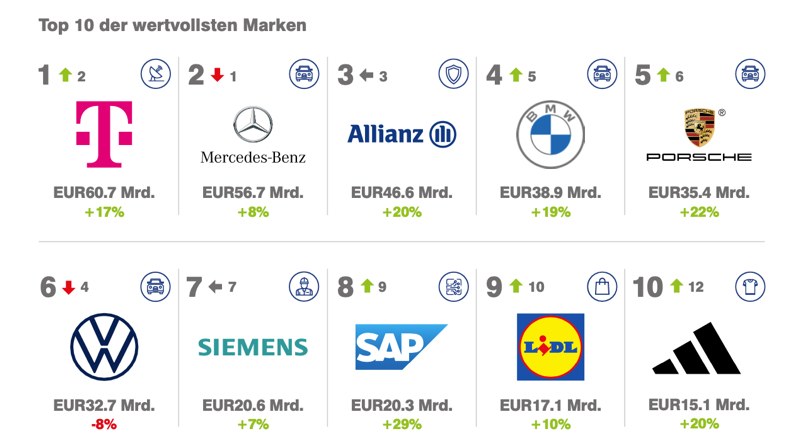
Task: Click the car icon next to Volkswagen rank
Action: (x=155, y=287)
